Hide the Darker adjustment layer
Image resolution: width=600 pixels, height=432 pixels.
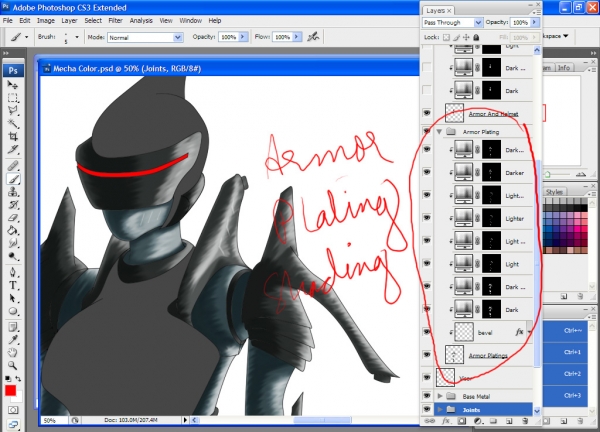click(427, 172)
